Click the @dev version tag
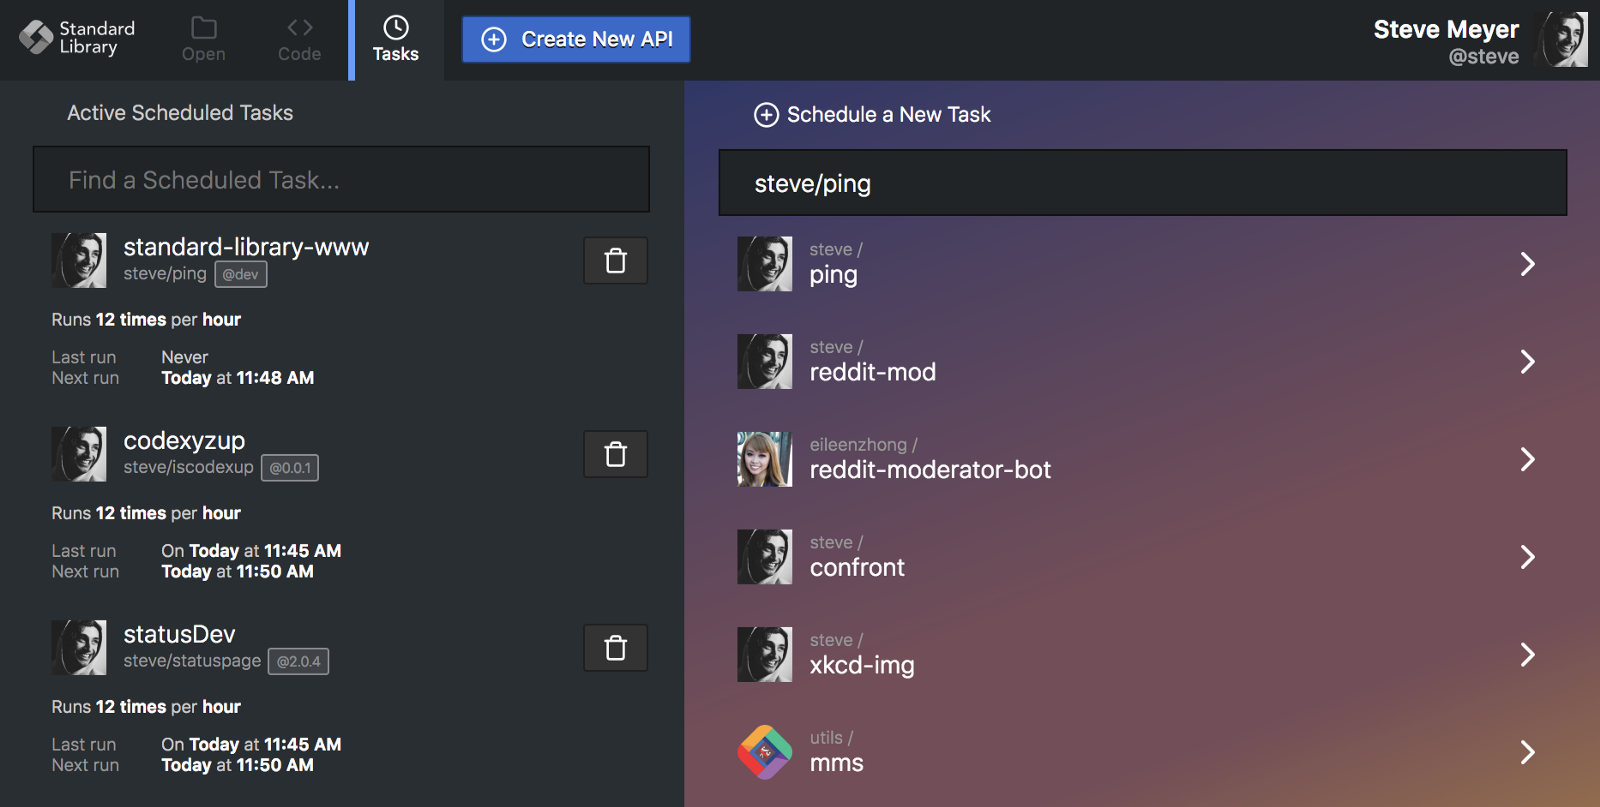The height and width of the screenshot is (807, 1600). [x=241, y=274]
